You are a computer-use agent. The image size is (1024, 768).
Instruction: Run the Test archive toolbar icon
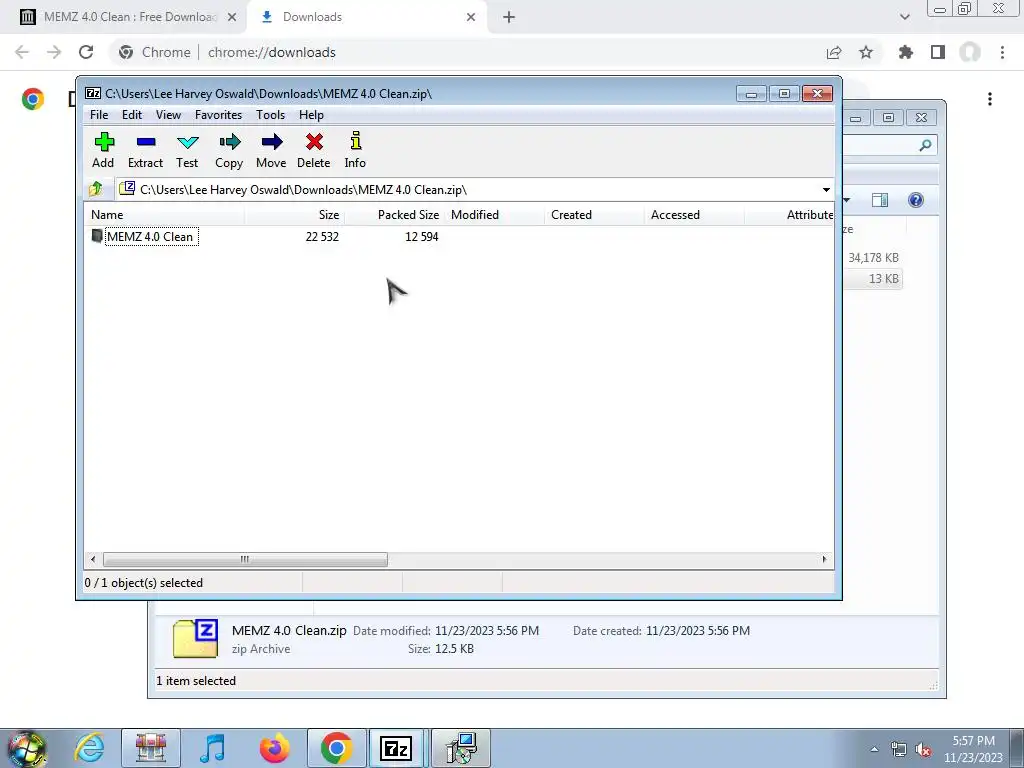point(187,150)
